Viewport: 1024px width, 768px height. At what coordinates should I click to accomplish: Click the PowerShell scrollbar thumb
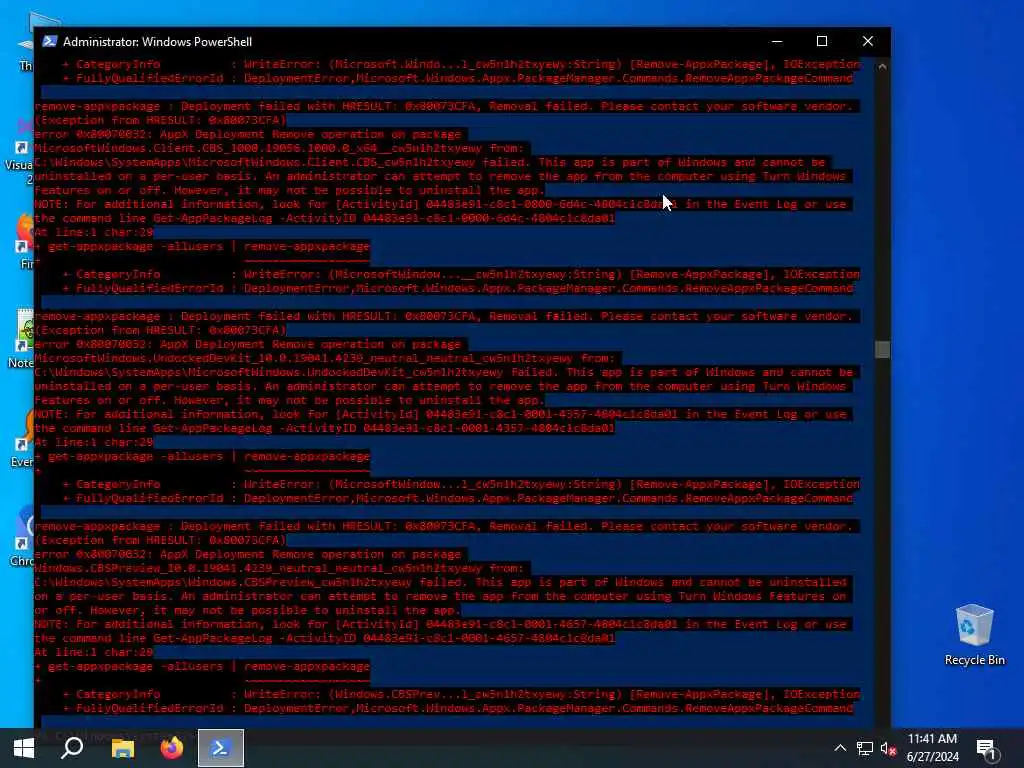pyautogui.click(x=882, y=349)
